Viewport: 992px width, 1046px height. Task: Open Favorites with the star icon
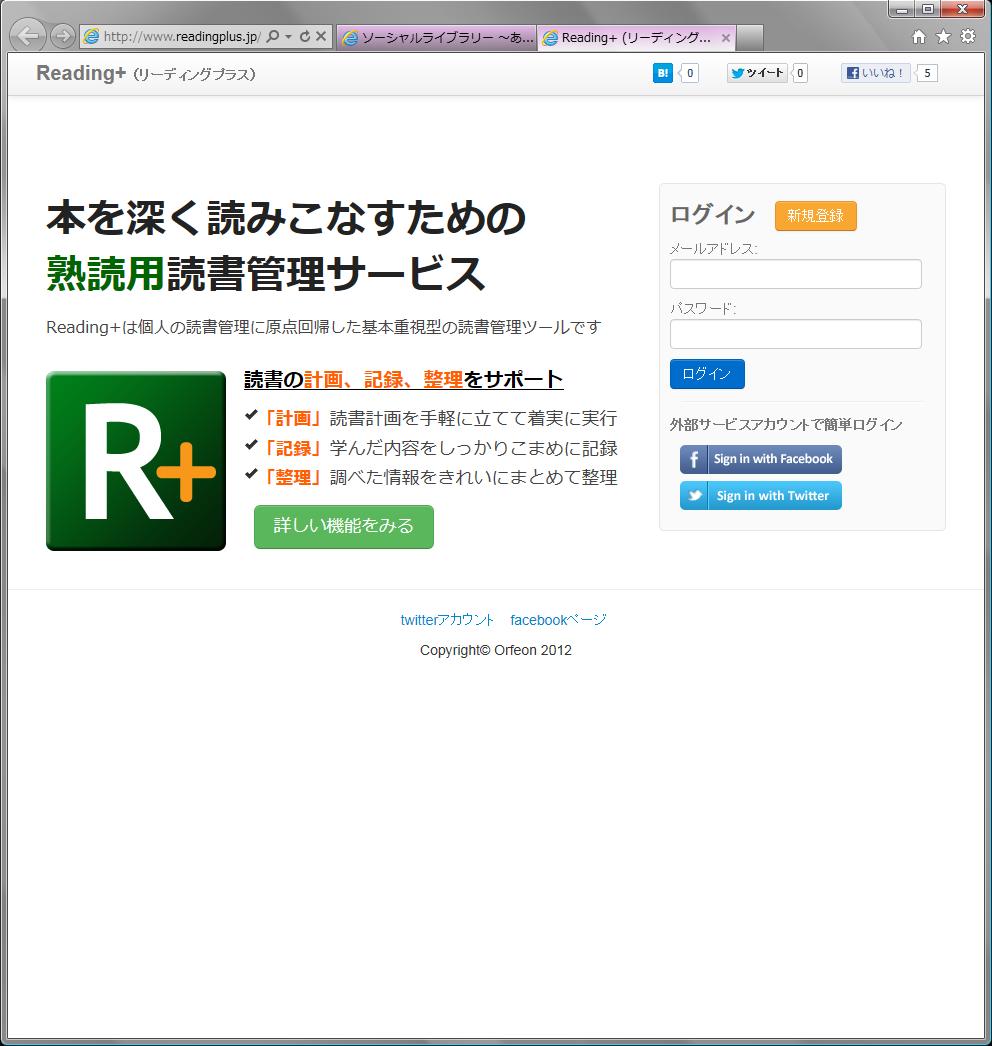coord(943,37)
